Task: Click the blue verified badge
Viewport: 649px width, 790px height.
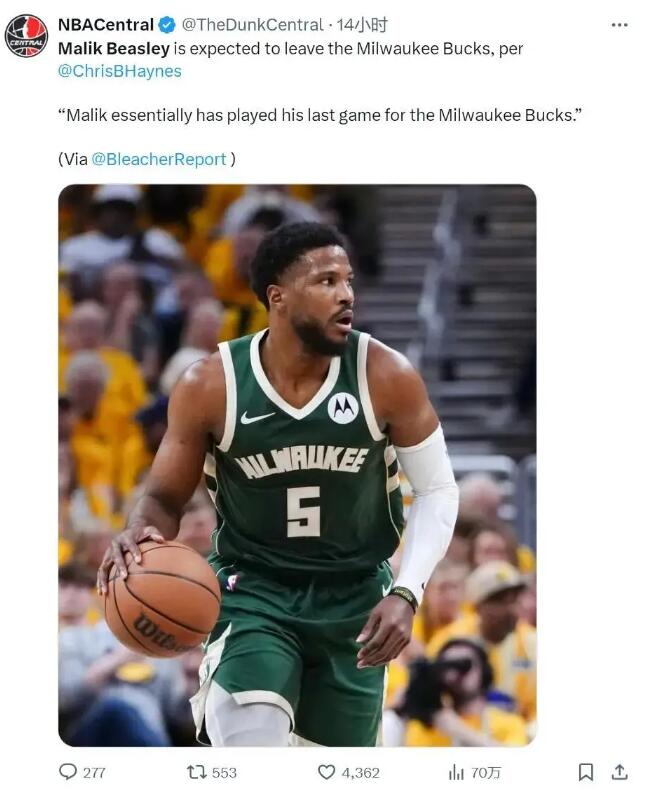Action: point(167,25)
